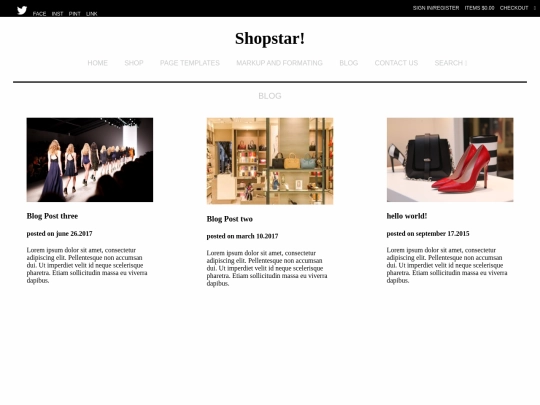The height and width of the screenshot is (405, 540).
Task: Expand Markup and Formating menu
Action: (x=279, y=63)
